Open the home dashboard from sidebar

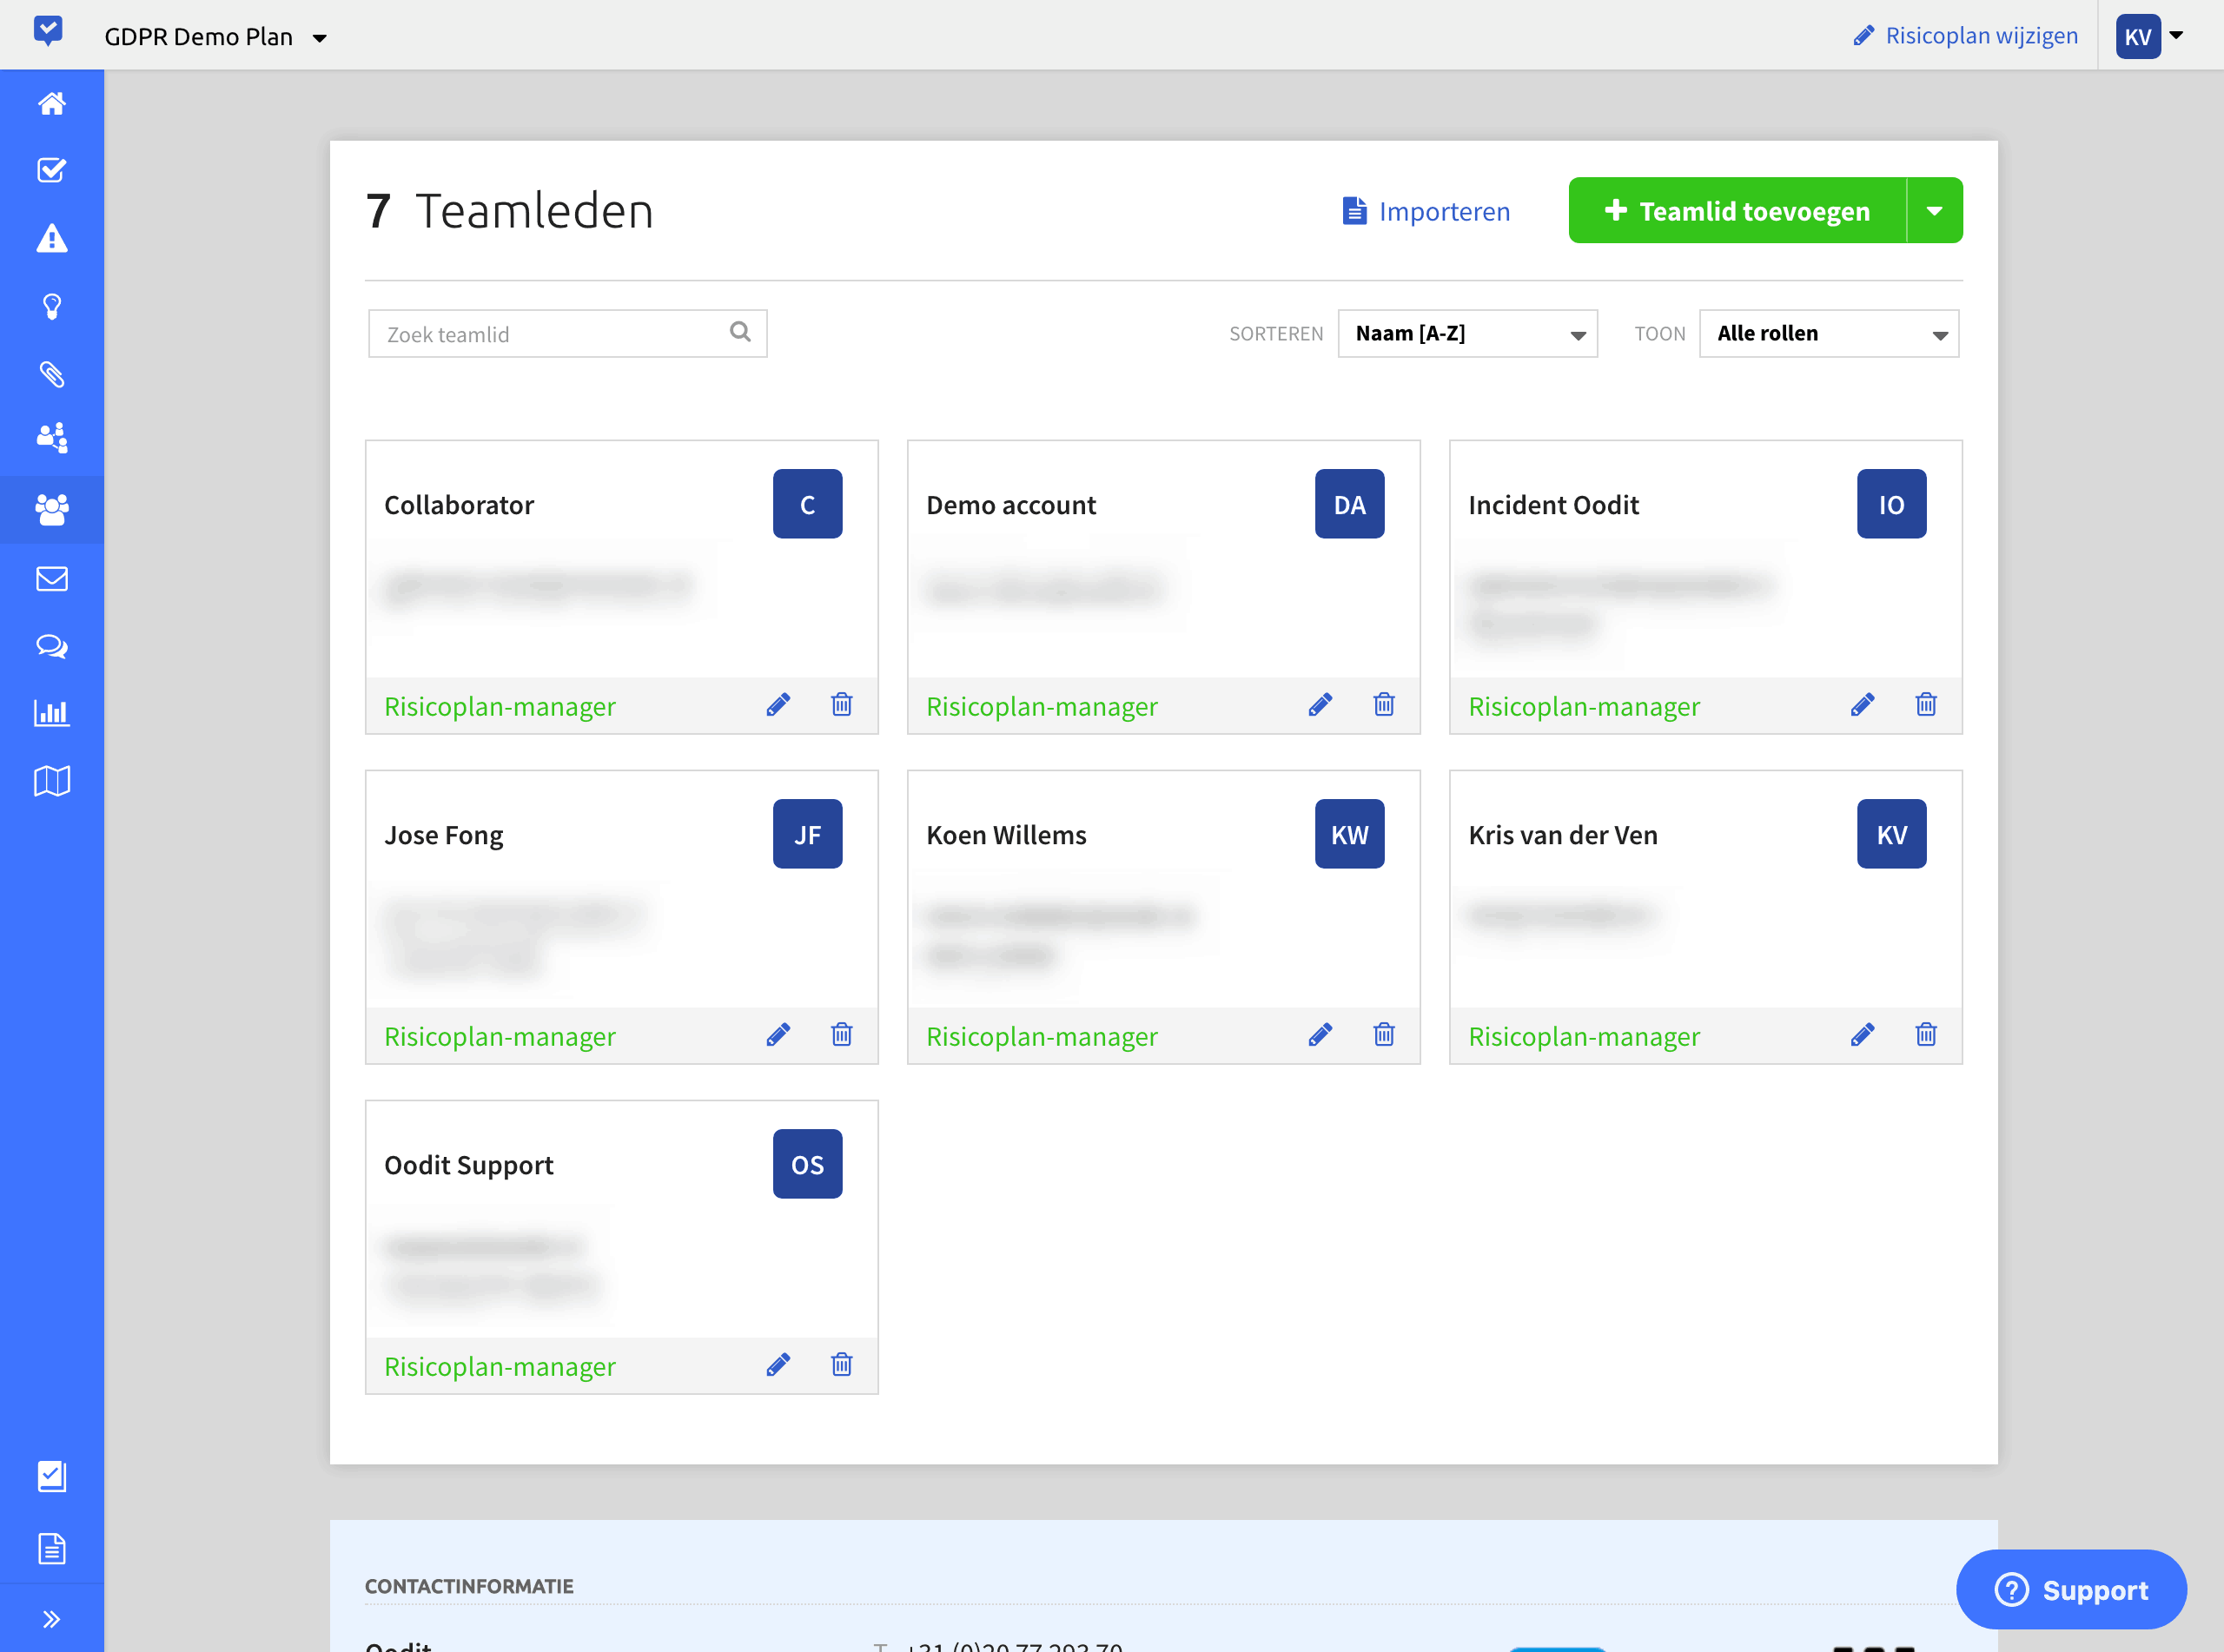(52, 103)
